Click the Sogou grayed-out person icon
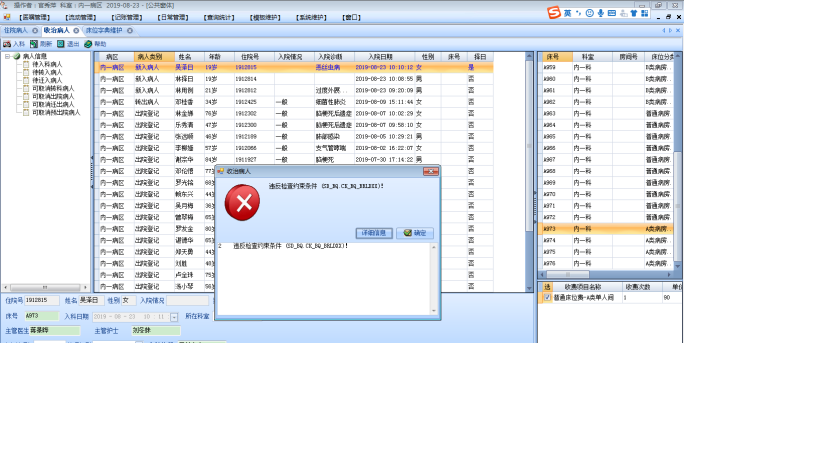Image resolution: width=819 pixels, height=460 pixels. pyautogui.click(x=623, y=14)
